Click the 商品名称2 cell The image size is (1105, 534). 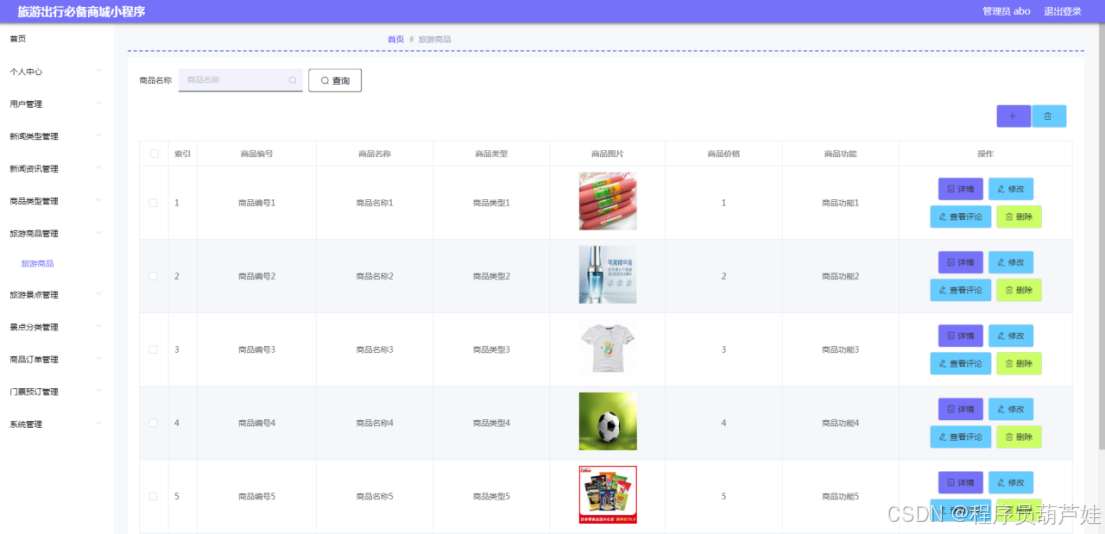(x=374, y=276)
